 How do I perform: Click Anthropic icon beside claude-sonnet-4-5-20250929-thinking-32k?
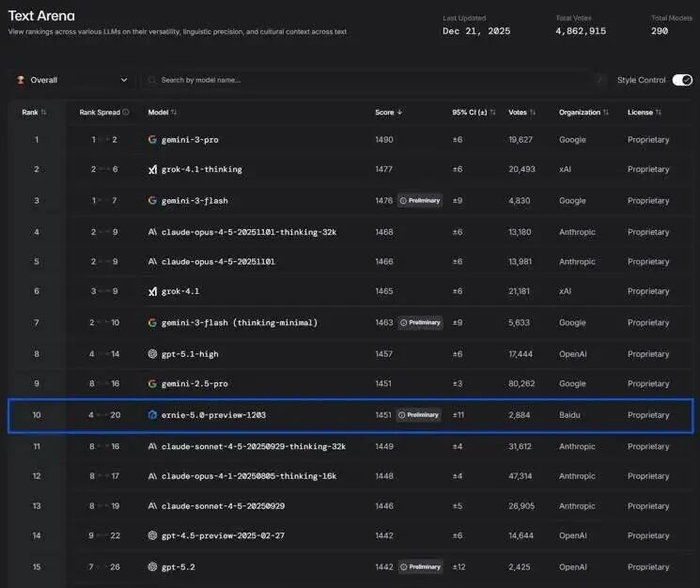(x=152, y=446)
